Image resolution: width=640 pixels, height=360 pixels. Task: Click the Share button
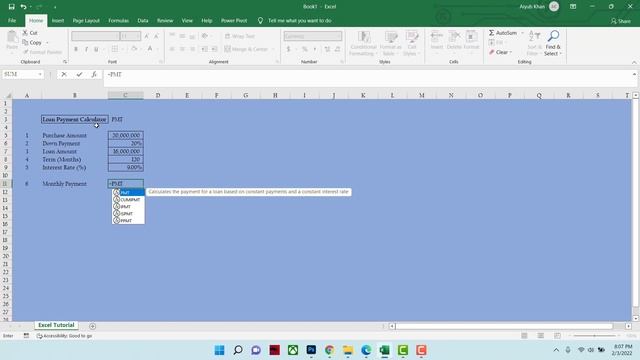(621, 21)
